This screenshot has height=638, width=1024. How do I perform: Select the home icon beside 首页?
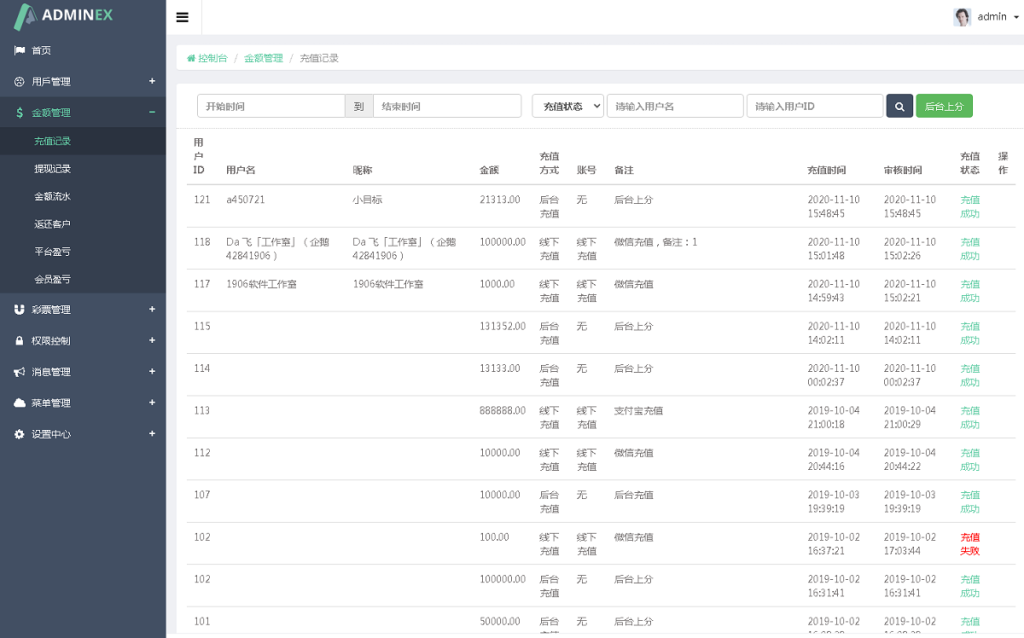[x=17, y=49]
